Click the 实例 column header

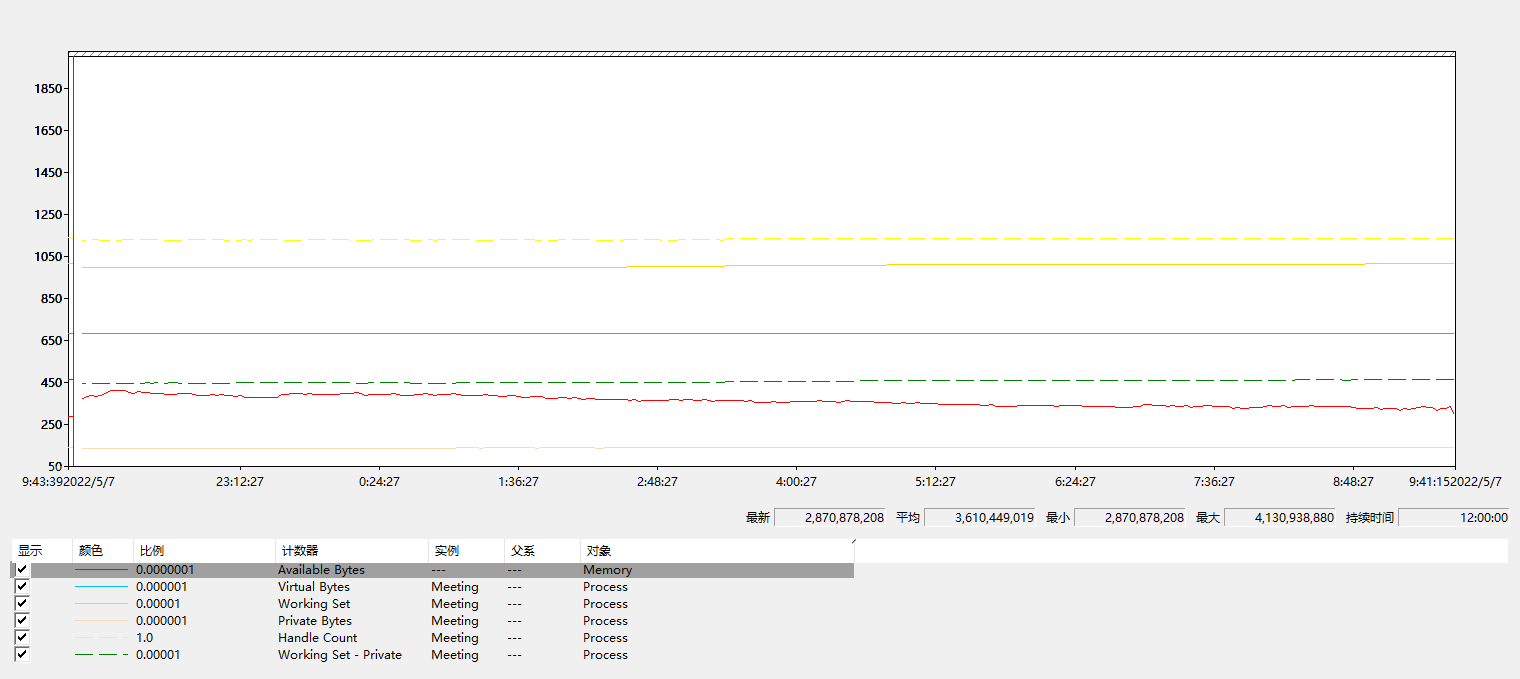(x=465, y=551)
